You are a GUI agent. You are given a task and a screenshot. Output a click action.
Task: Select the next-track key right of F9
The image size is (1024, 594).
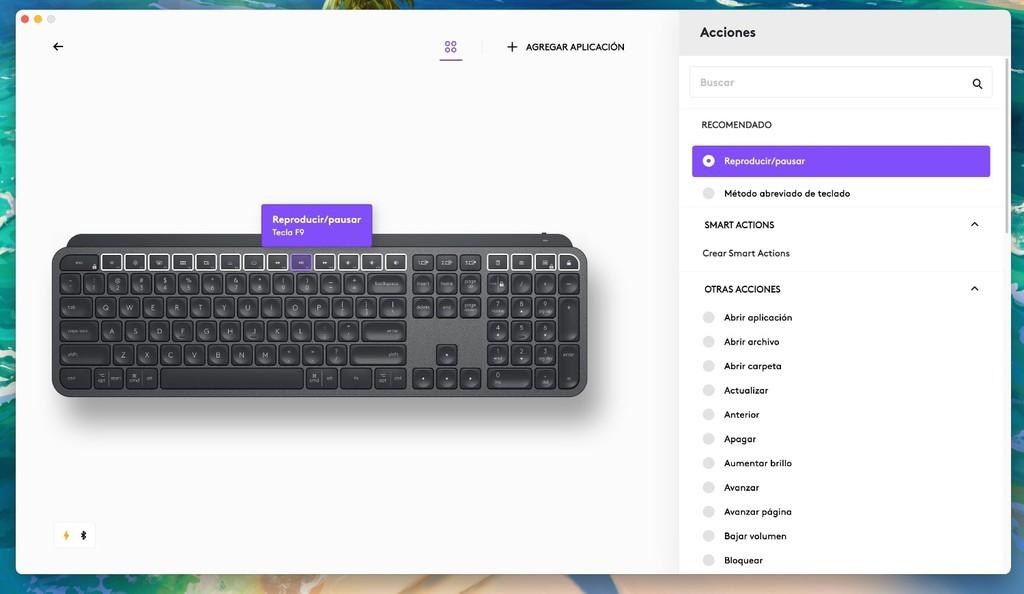(325, 262)
